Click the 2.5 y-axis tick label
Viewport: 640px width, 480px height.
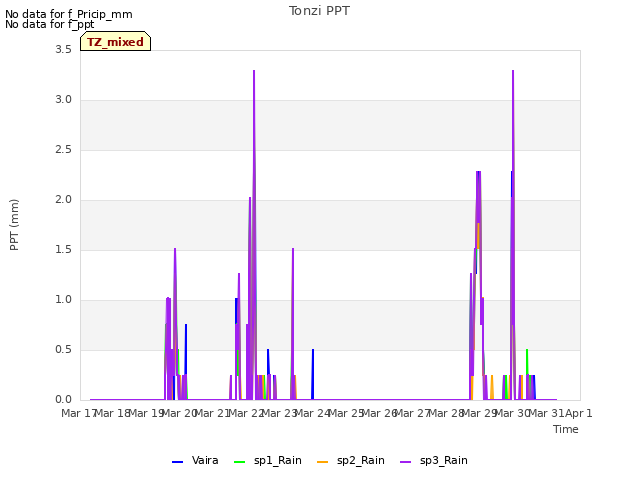(x=64, y=150)
